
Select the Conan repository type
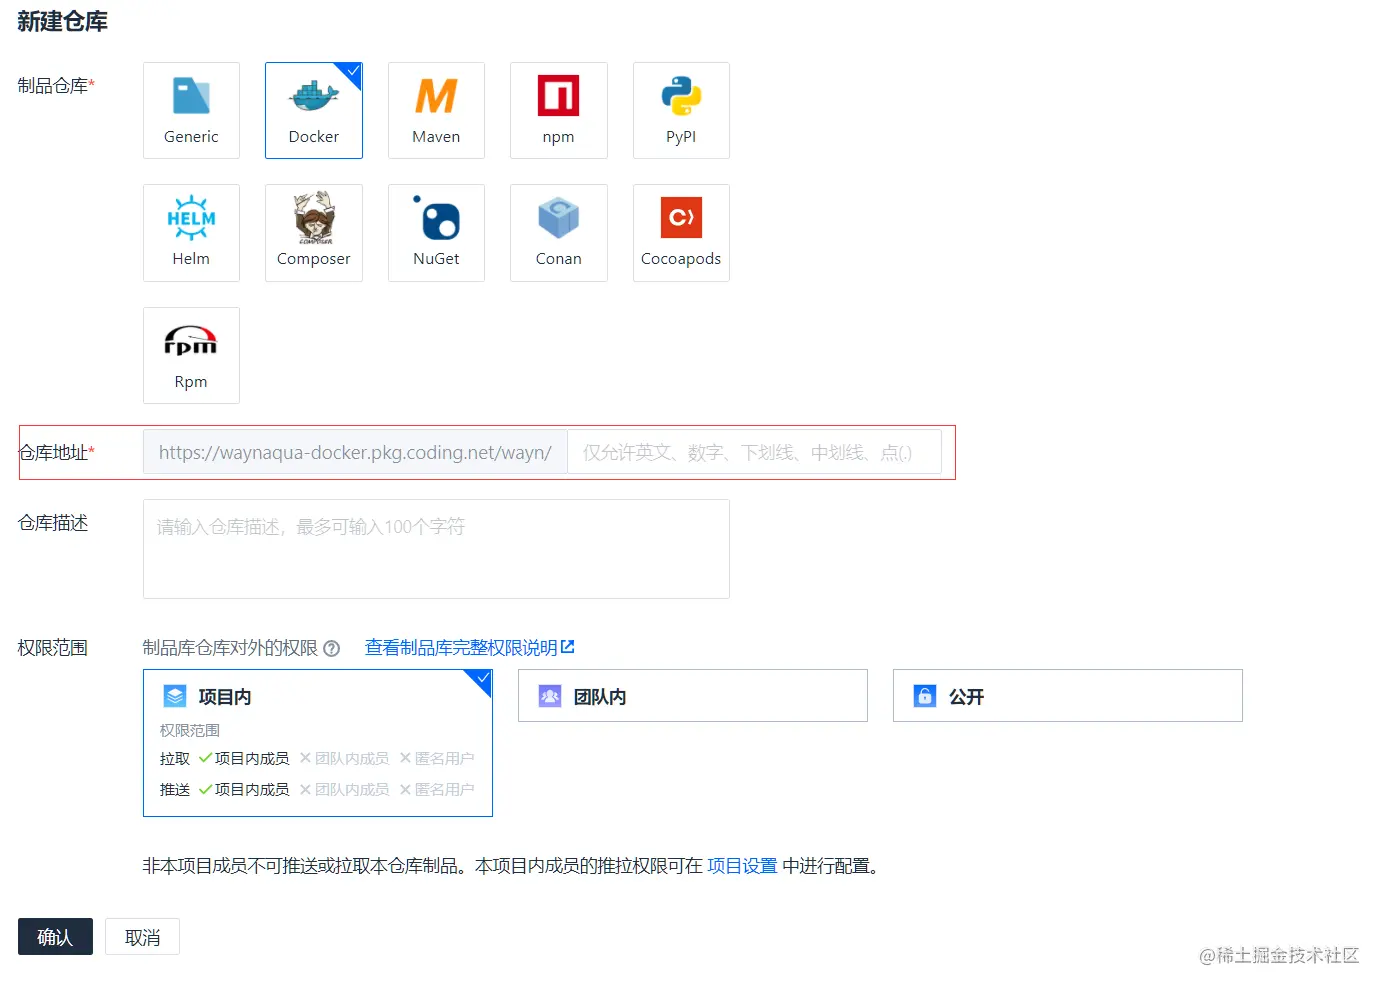click(558, 233)
